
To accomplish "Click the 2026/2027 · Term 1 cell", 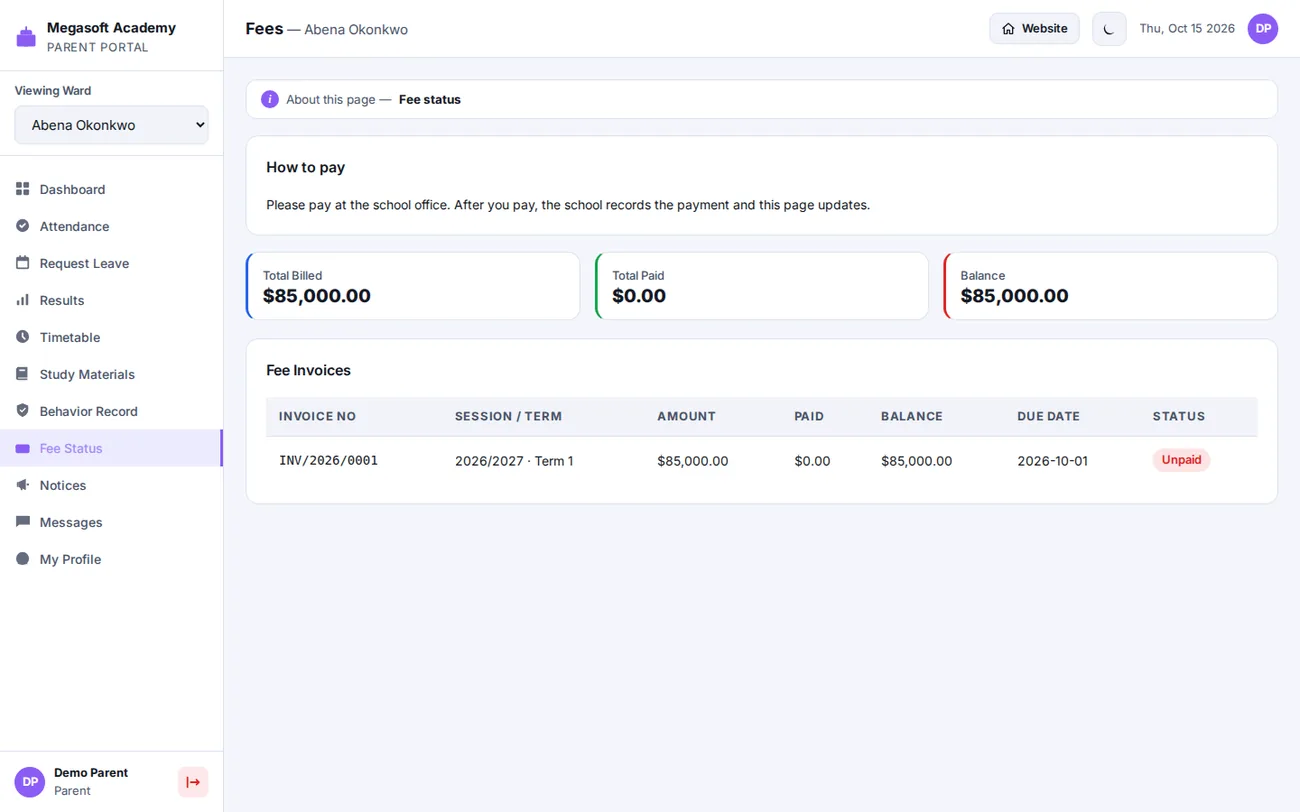I will click(514, 461).
